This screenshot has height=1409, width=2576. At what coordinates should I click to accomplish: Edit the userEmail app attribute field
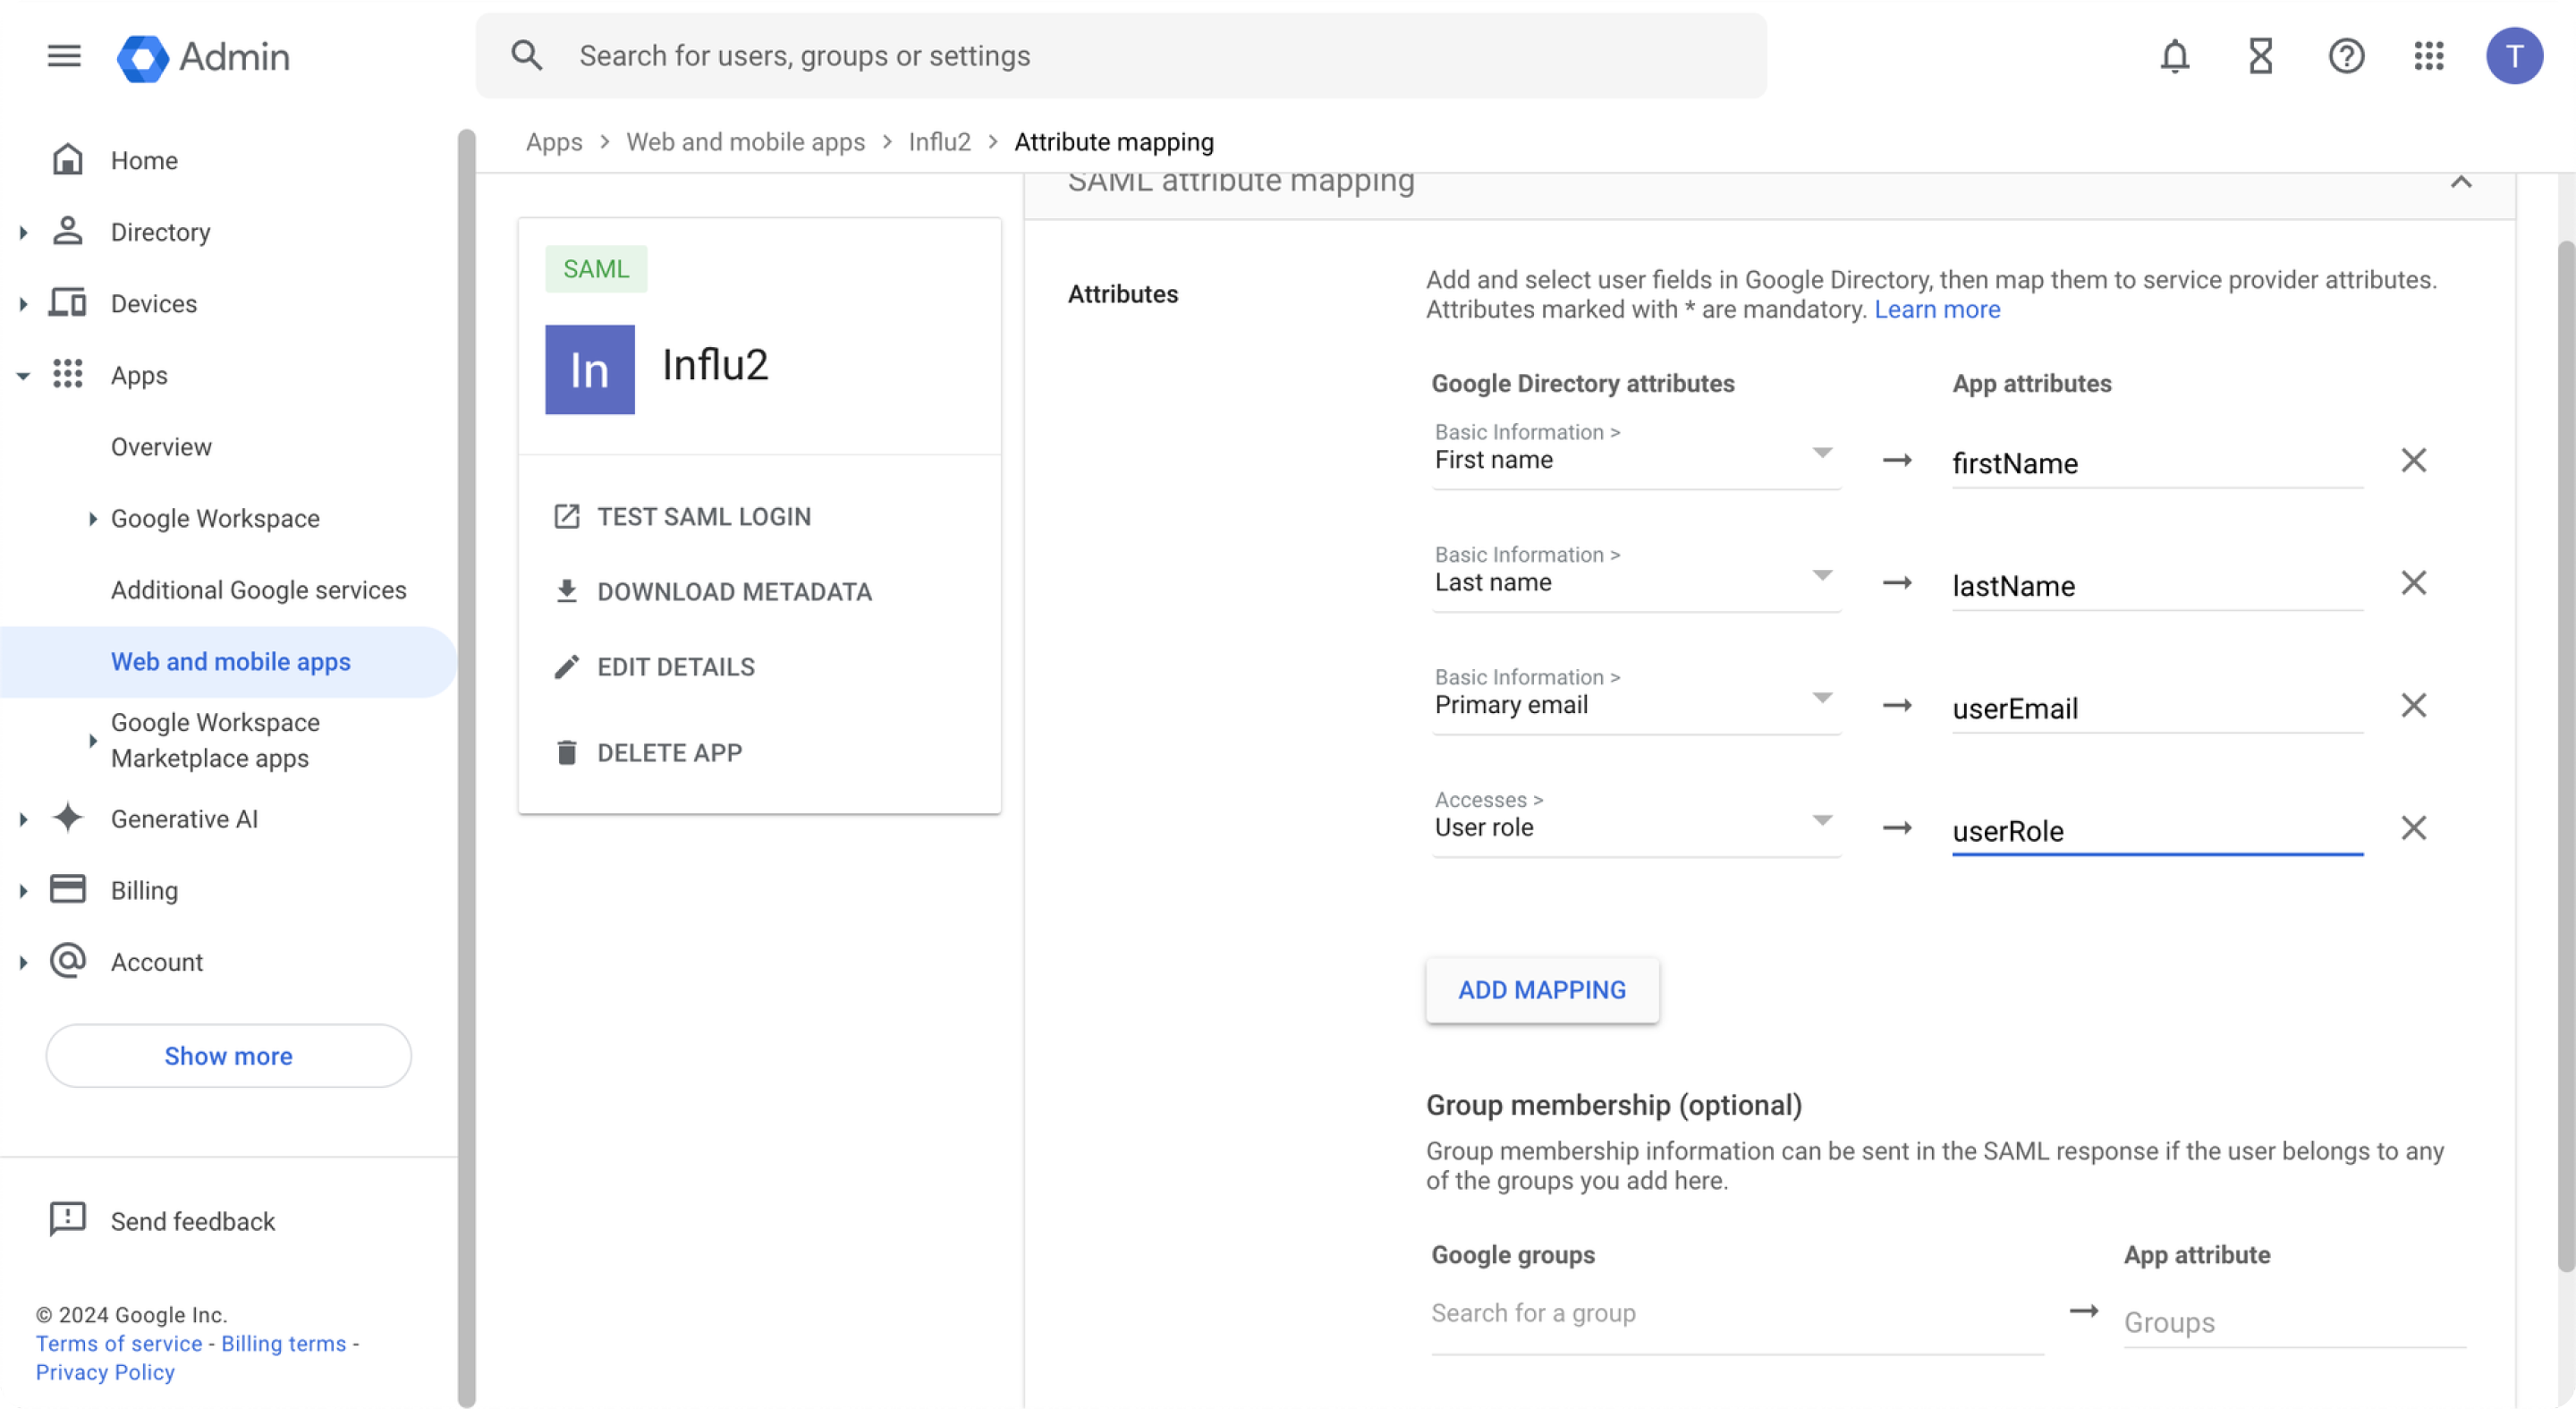tap(2157, 708)
